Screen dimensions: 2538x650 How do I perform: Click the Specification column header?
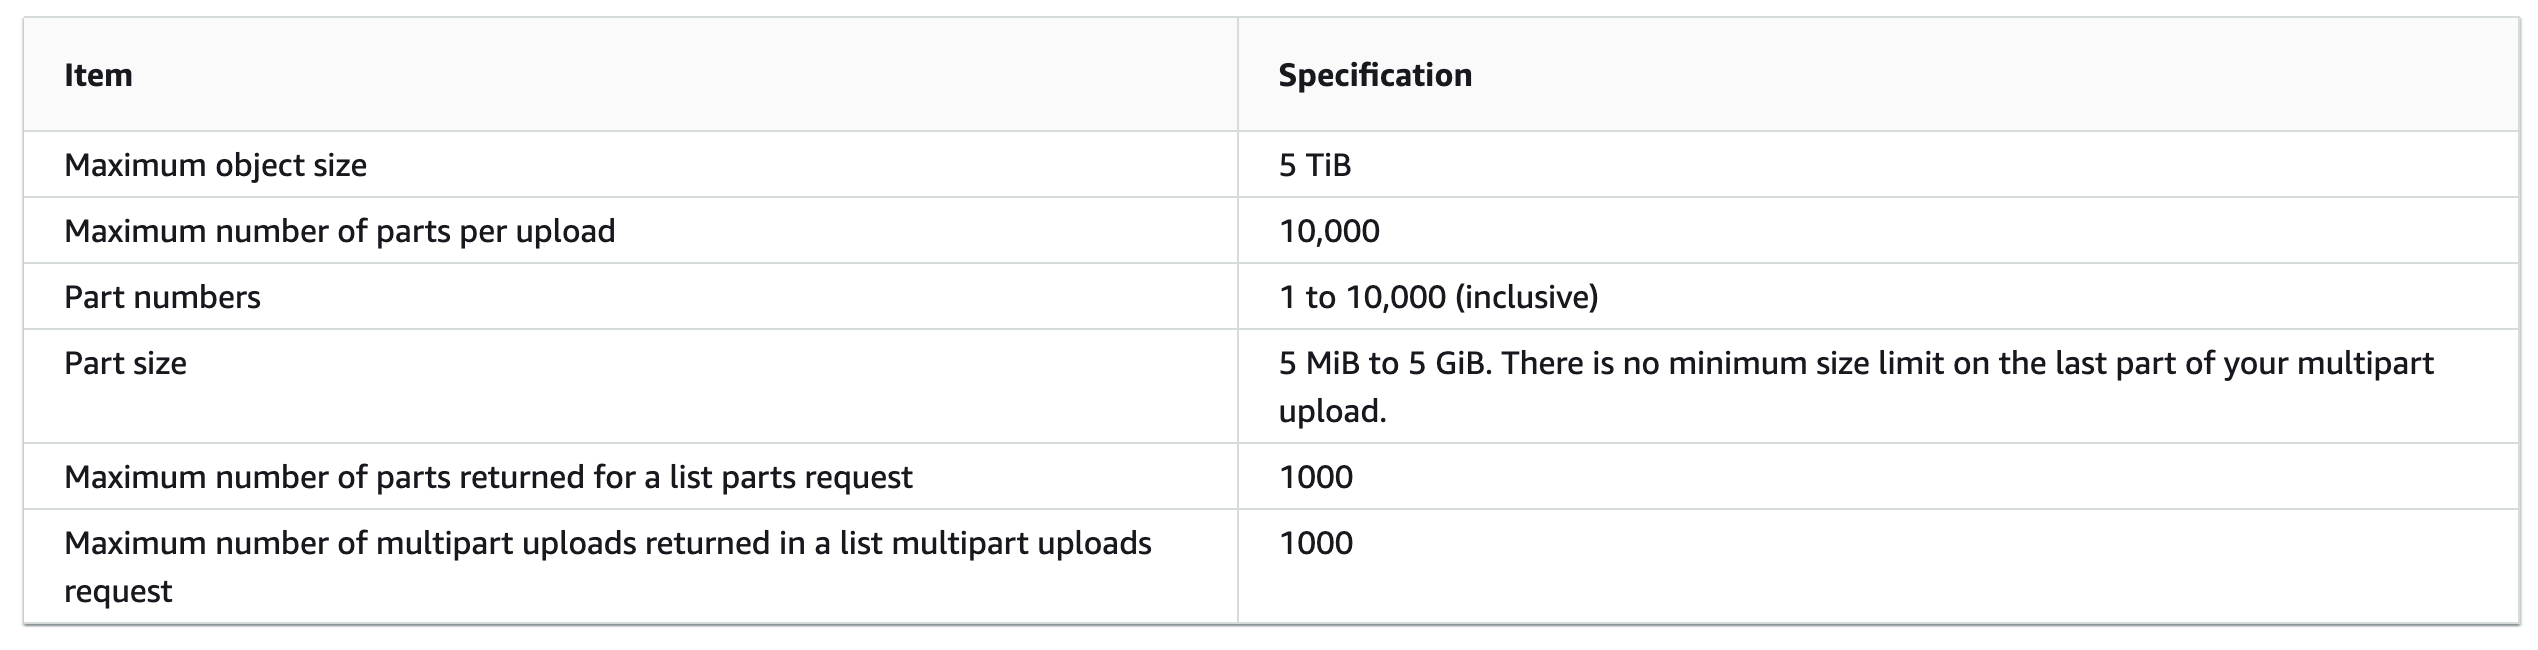[1375, 75]
